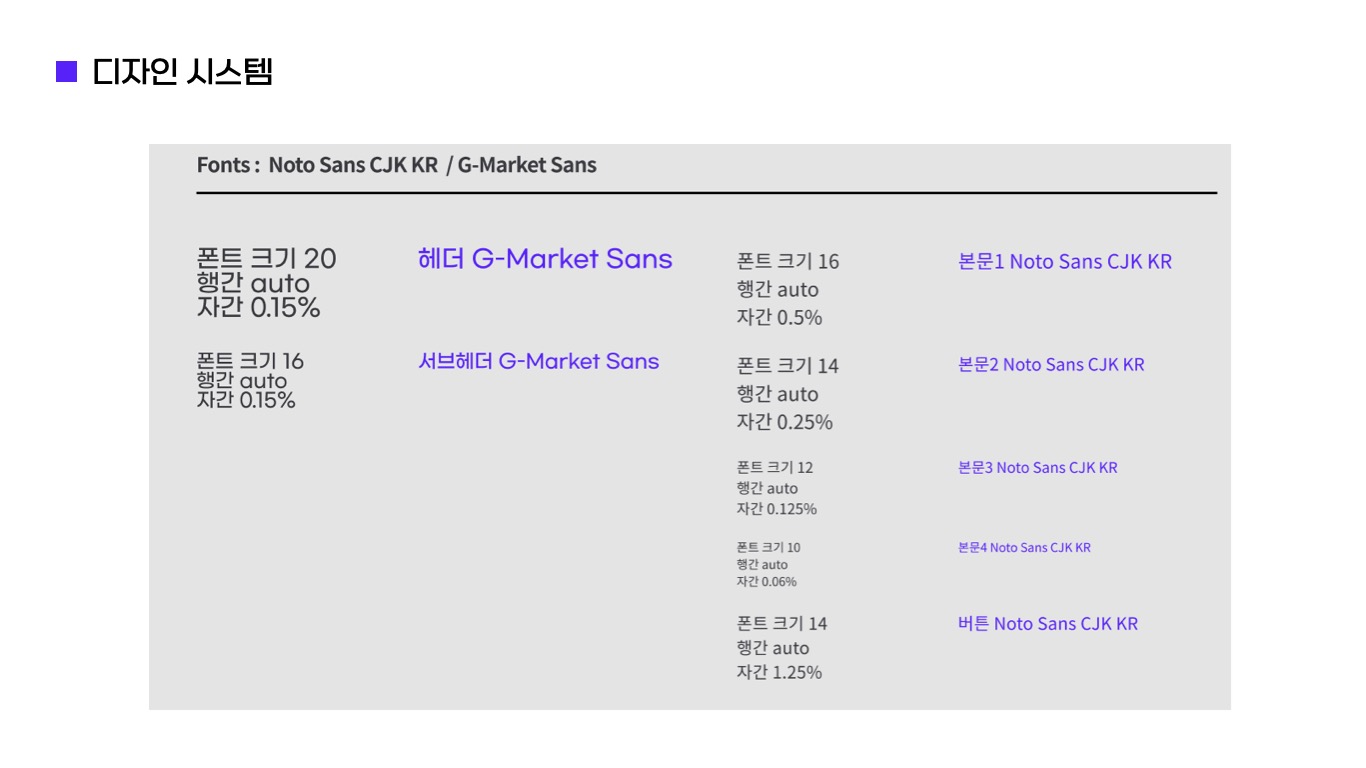
Task: Select the 자간 0.5% spacing value
Action: [779, 318]
